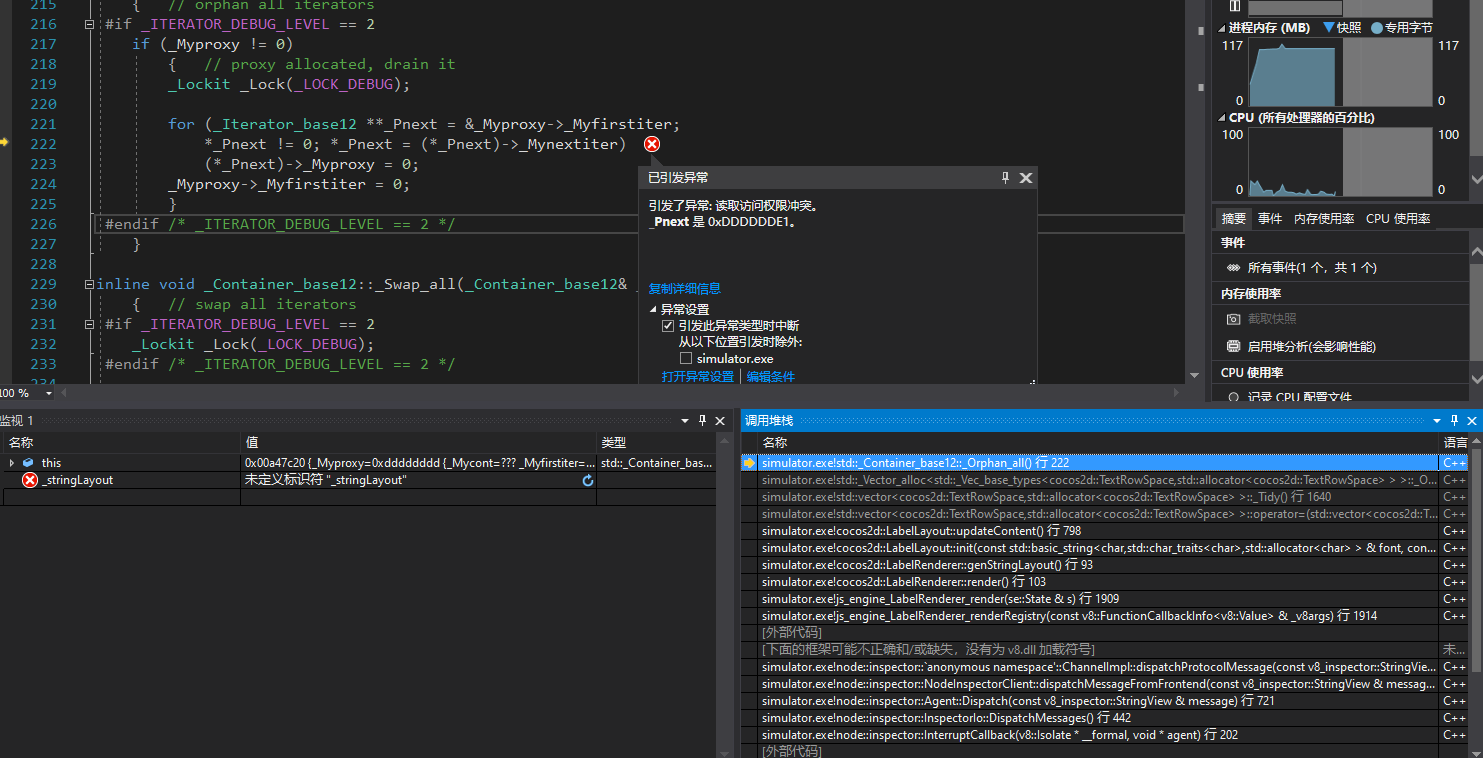The height and width of the screenshot is (758, 1483).
Task: Click the disabled 截取快照 button label
Action: tap(1272, 319)
